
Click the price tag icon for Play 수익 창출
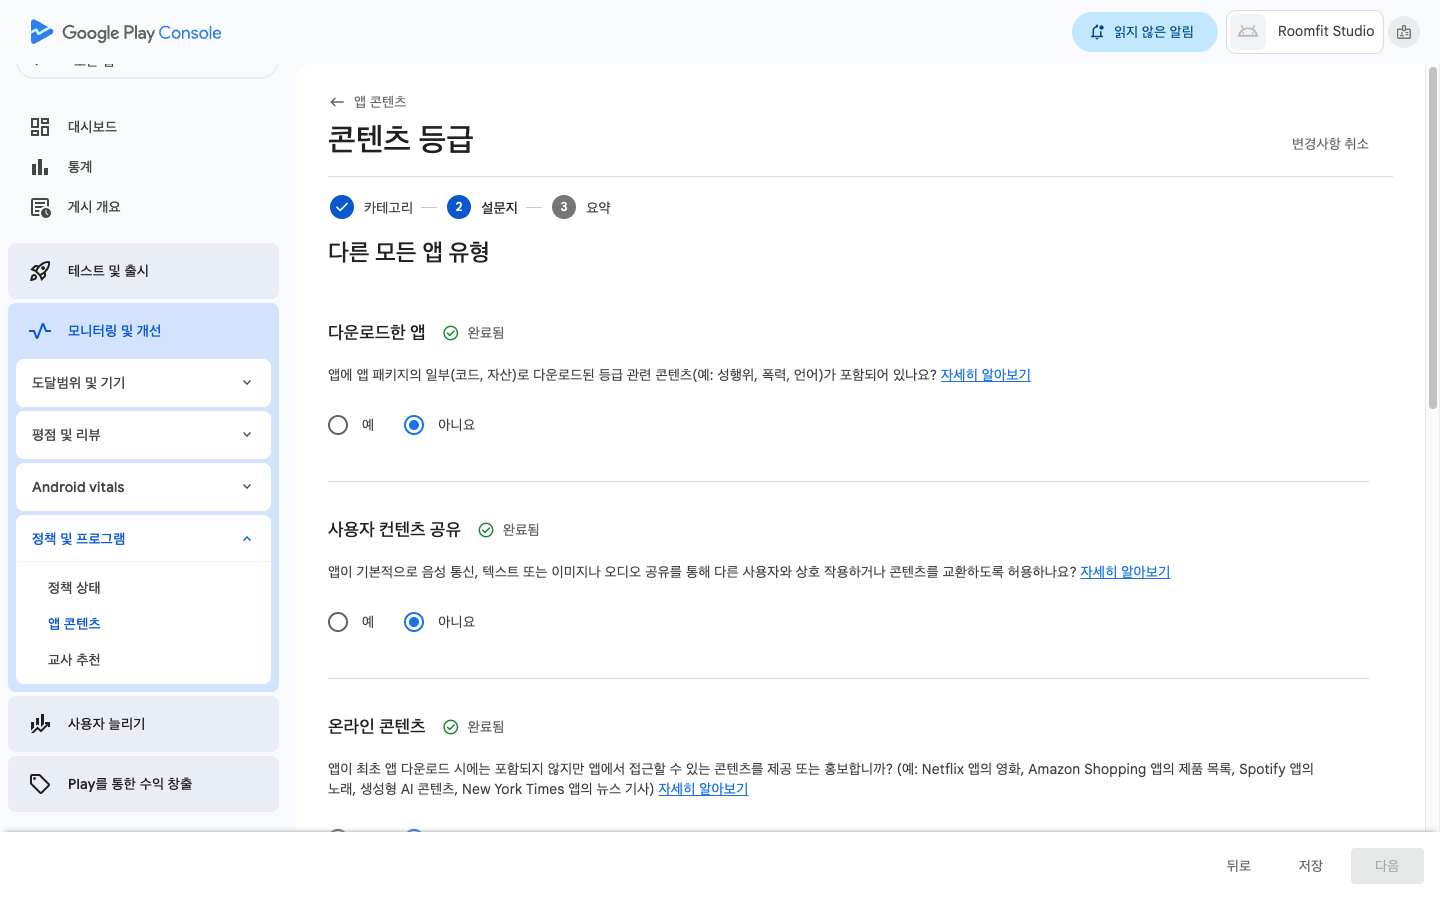tap(40, 784)
